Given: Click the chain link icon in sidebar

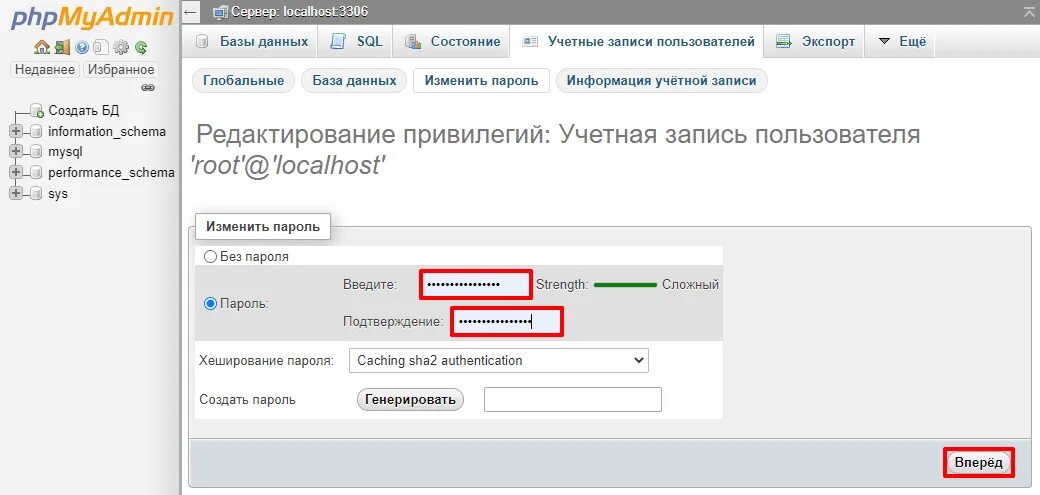Looking at the screenshot, I should coord(148,87).
